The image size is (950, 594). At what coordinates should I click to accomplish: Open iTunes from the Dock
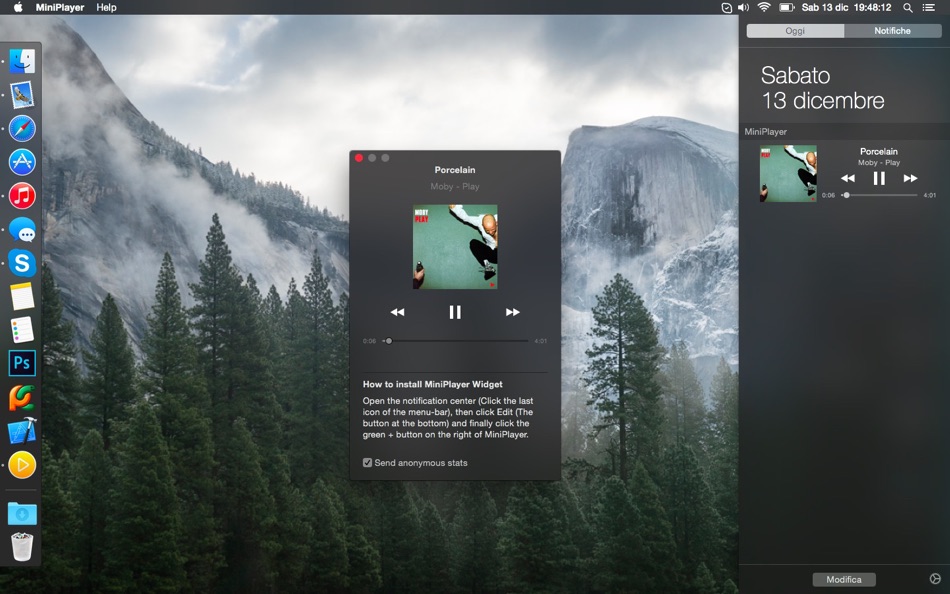(22, 195)
